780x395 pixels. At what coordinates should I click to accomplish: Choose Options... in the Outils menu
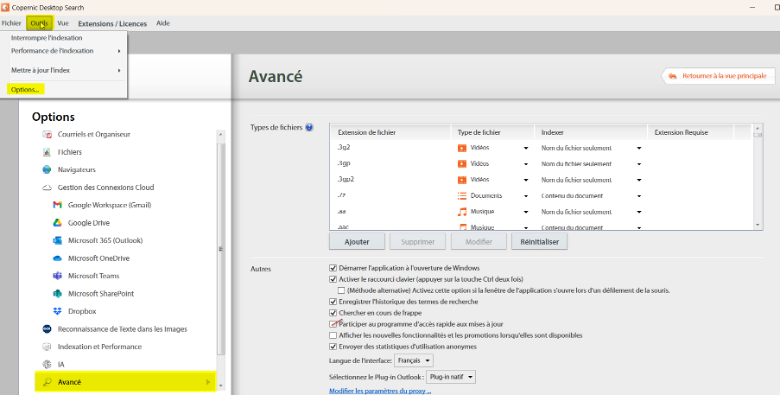tap(25, 90)
